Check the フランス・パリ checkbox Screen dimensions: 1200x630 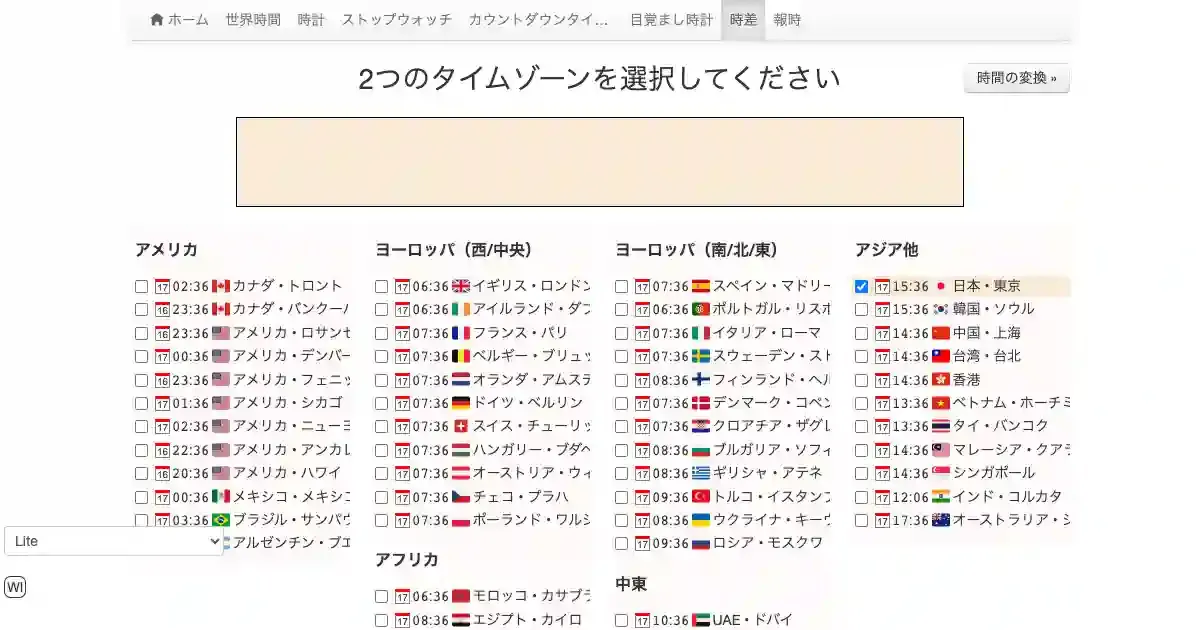pyautogui.click(x=381, y=334)
